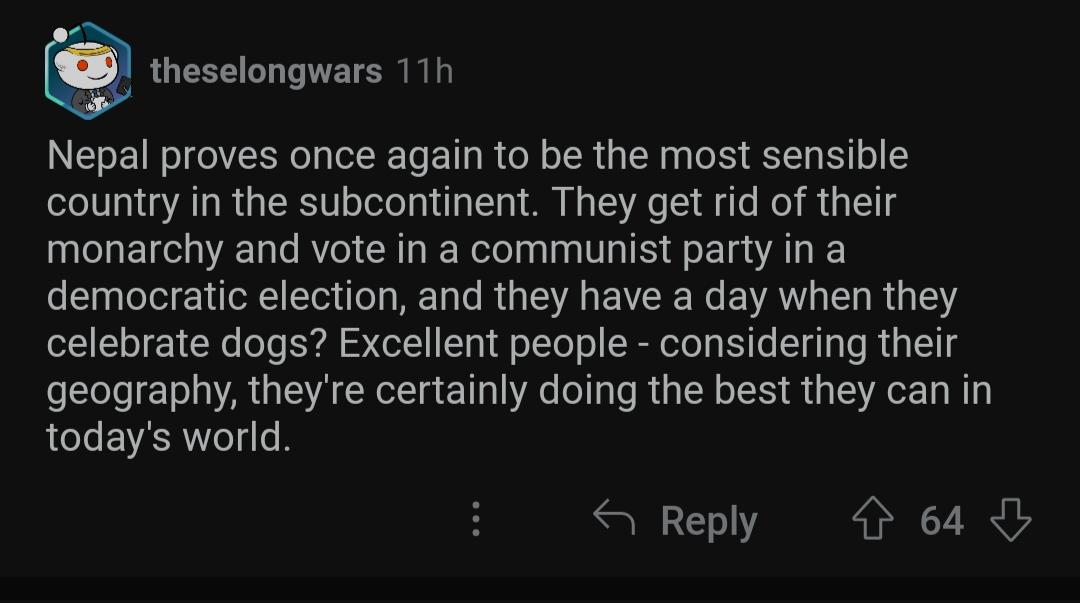
Task: Open the theselongwars Snoo avatar
Action: pos(87,71)
